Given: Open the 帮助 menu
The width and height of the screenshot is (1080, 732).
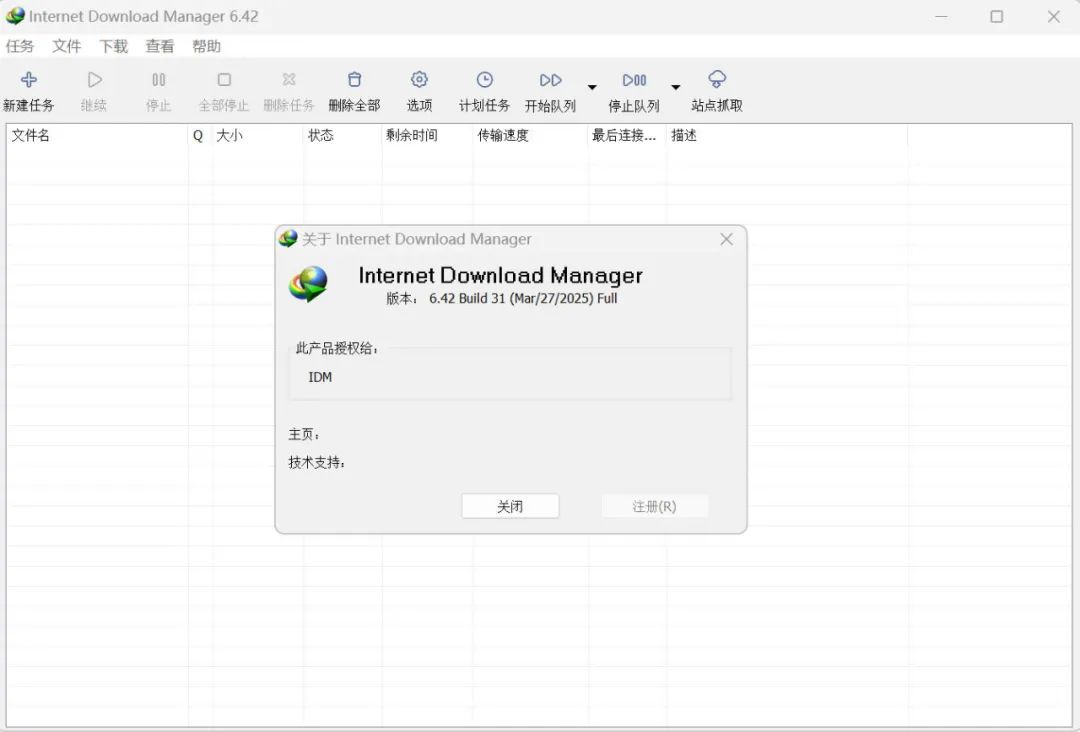Looking at the screenshot, I should point(207,46).
